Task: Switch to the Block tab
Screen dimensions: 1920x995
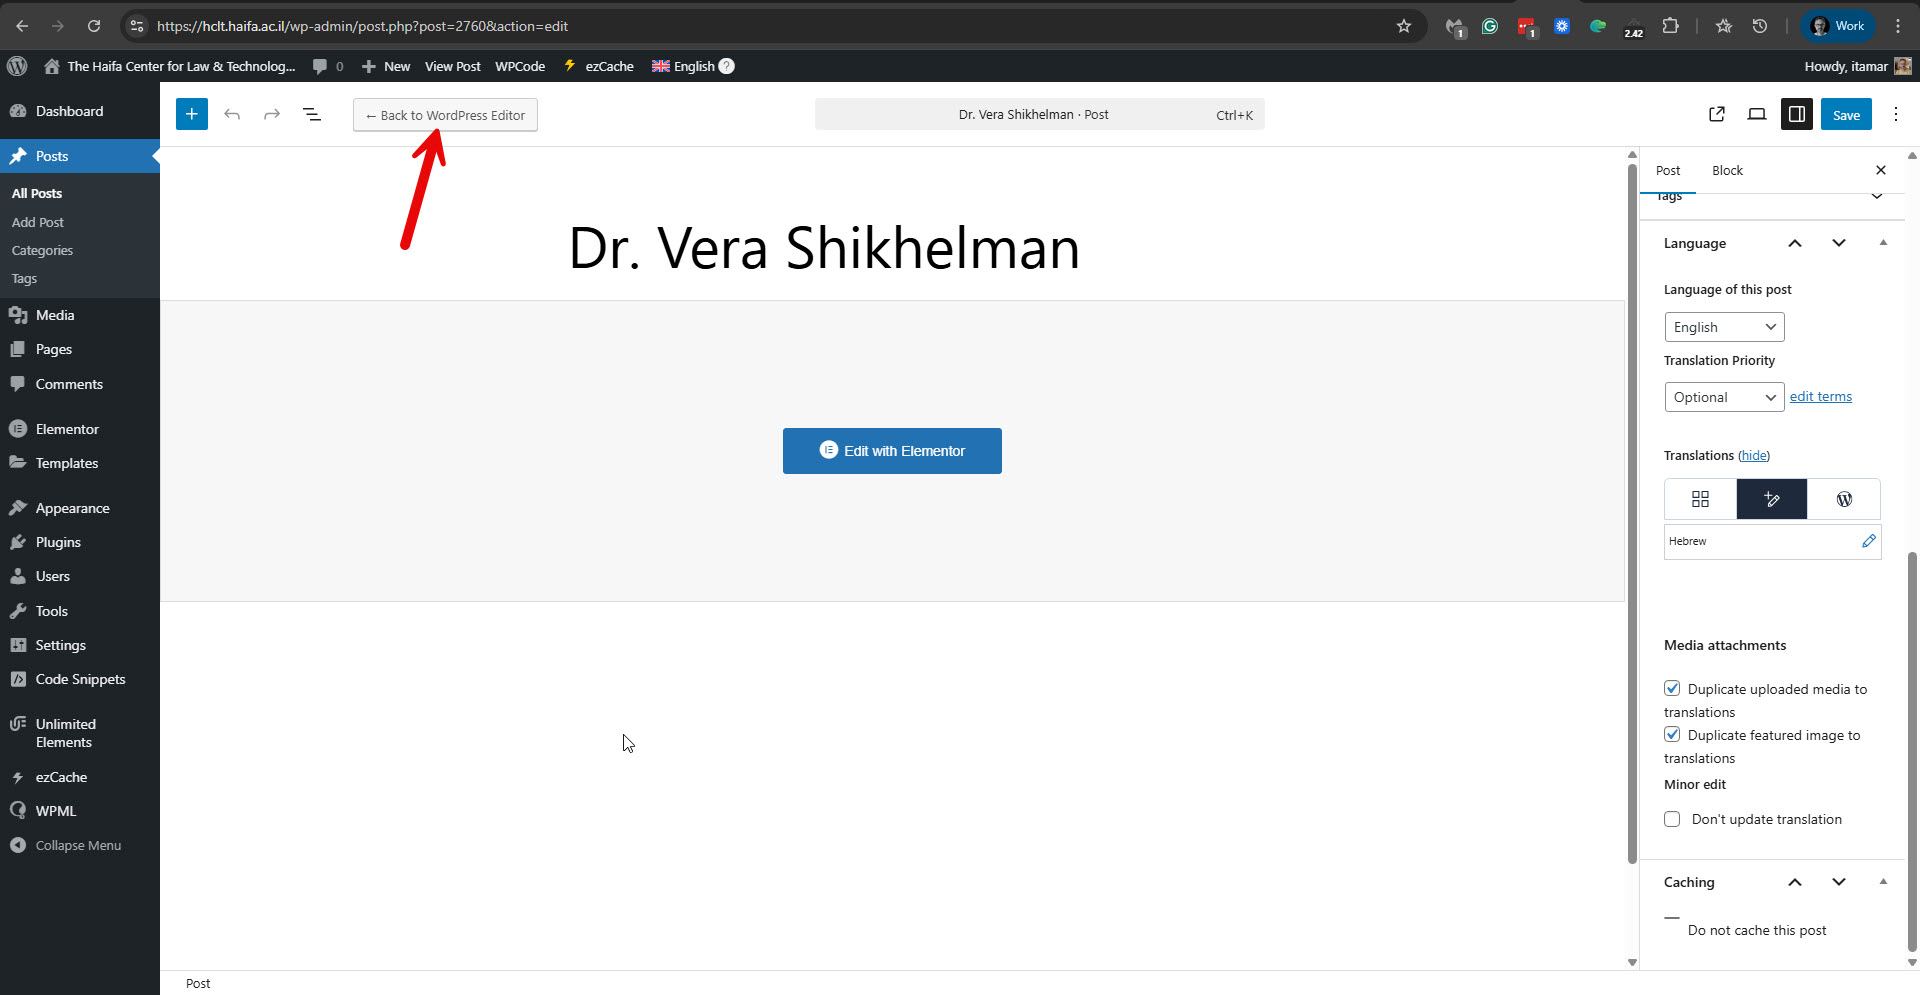Action: 1727,170
